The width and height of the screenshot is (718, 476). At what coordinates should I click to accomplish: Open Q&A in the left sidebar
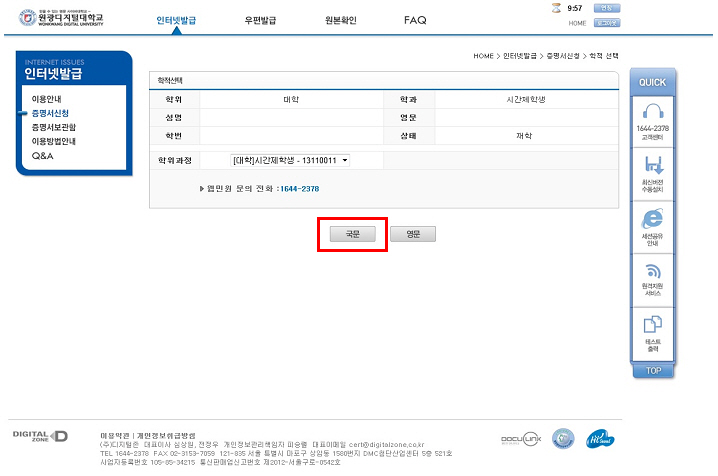pos(43,156)
